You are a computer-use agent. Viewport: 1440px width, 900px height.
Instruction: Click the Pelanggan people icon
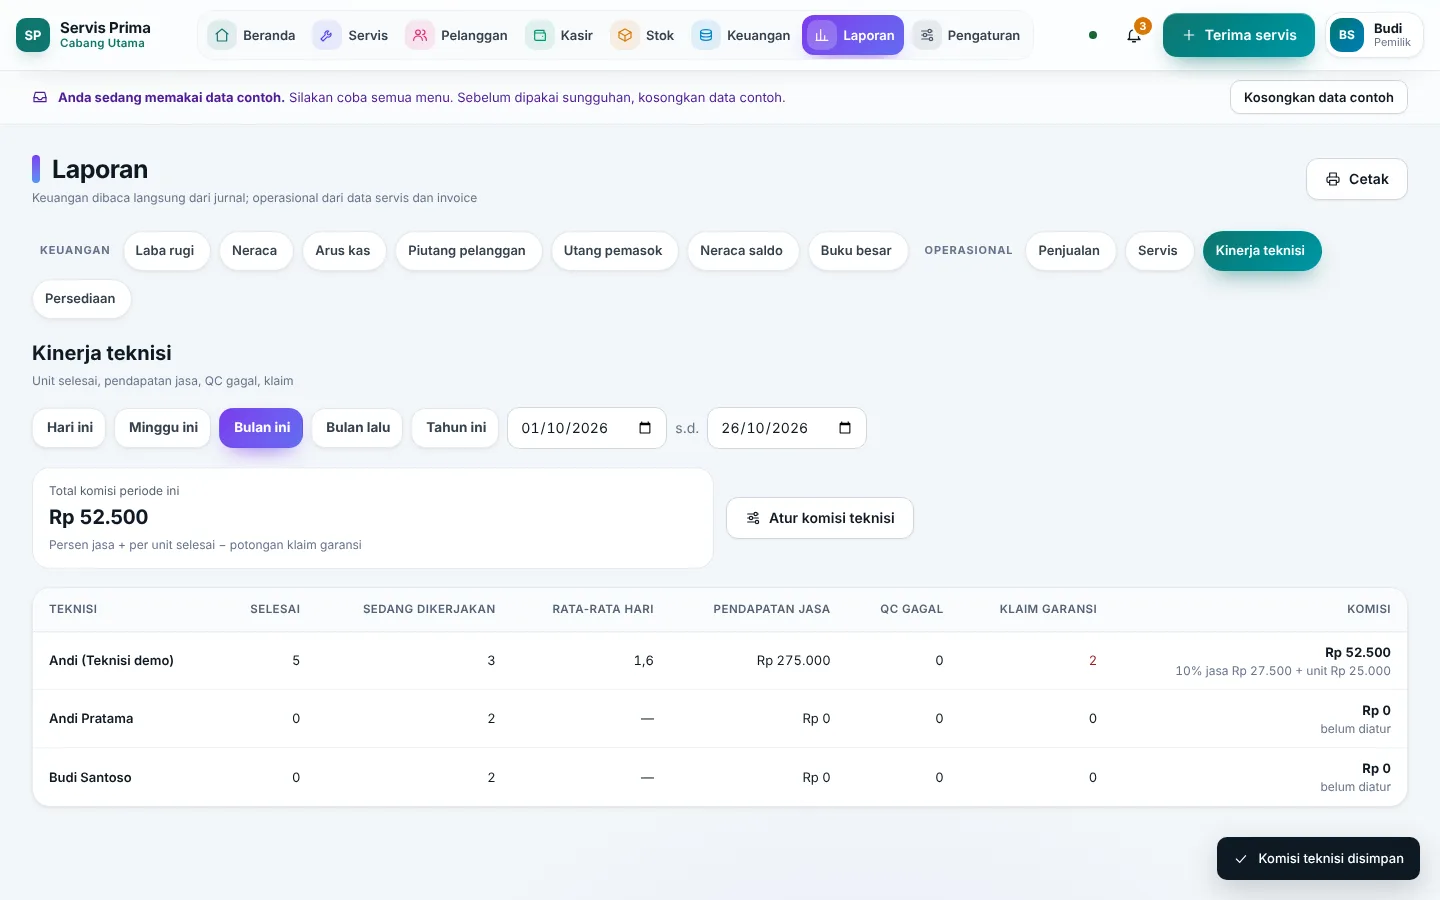pyautogui.click(x=419, y=35)
